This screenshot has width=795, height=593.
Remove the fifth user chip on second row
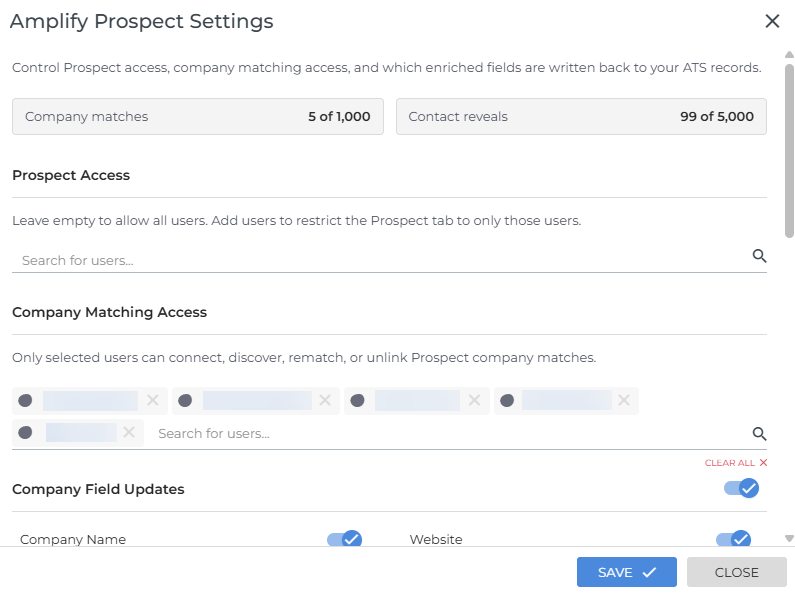[x=129, y=432]
